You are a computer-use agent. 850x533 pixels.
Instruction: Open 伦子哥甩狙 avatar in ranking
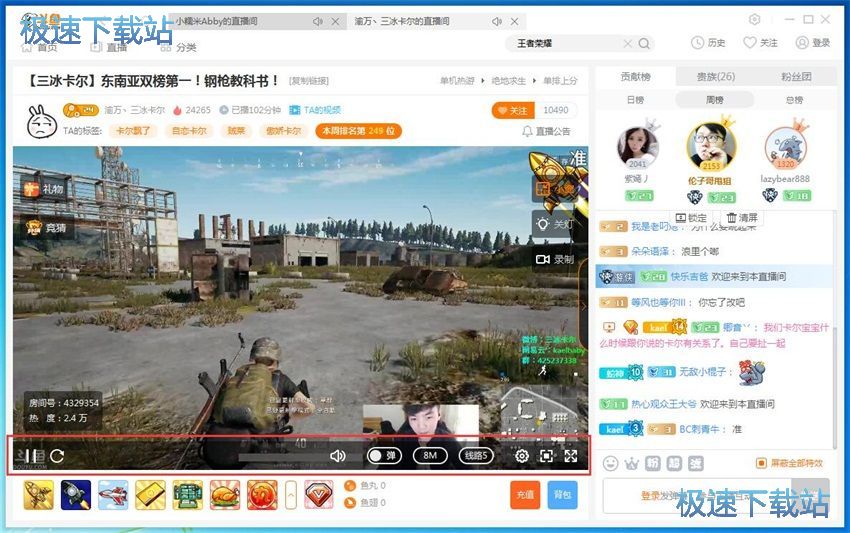(711, 146)
